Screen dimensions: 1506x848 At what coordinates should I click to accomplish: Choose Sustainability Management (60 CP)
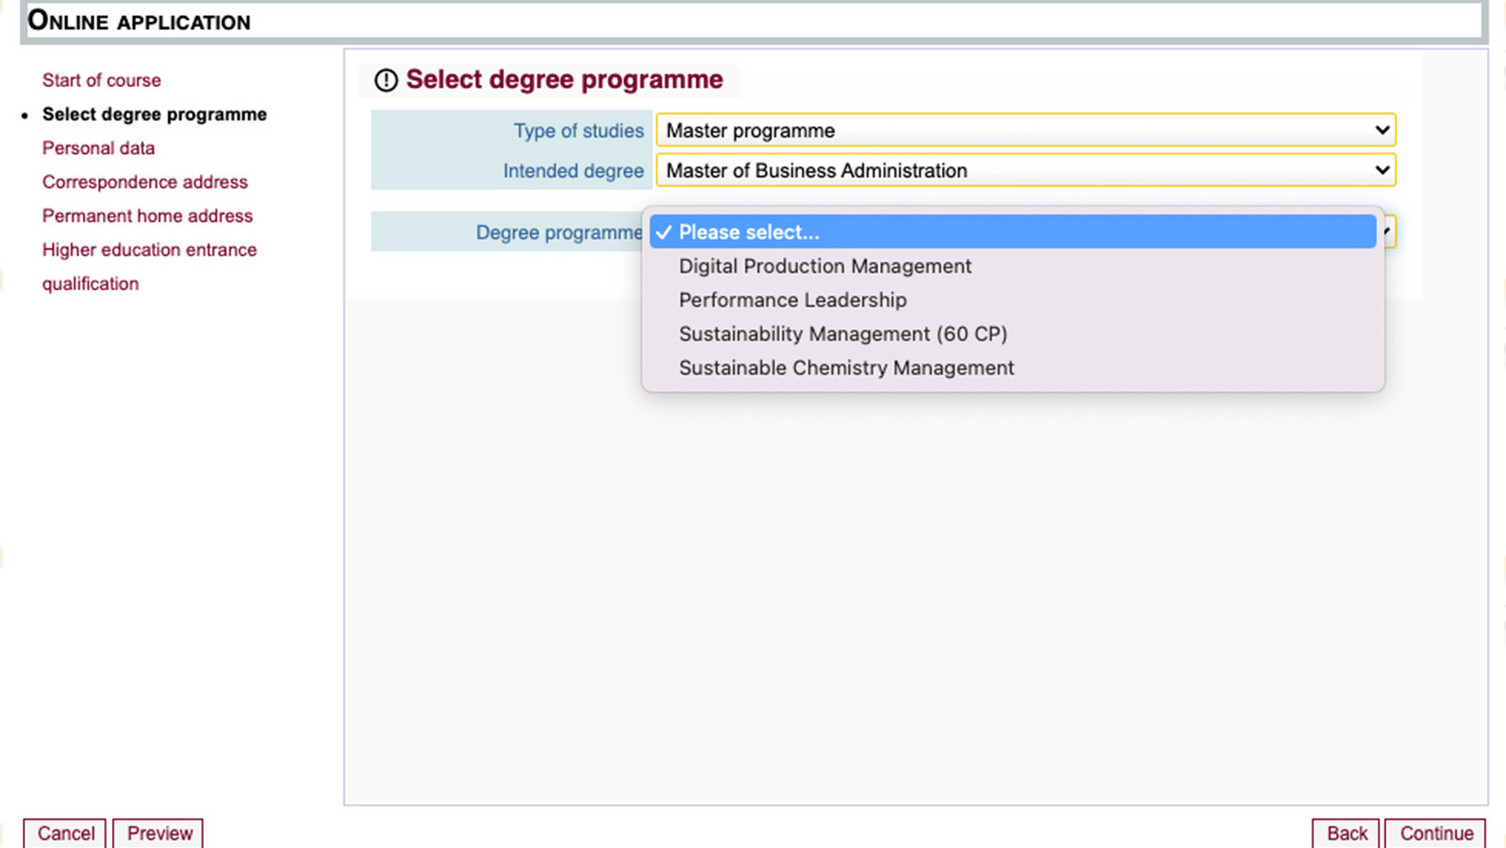[842, 334]
